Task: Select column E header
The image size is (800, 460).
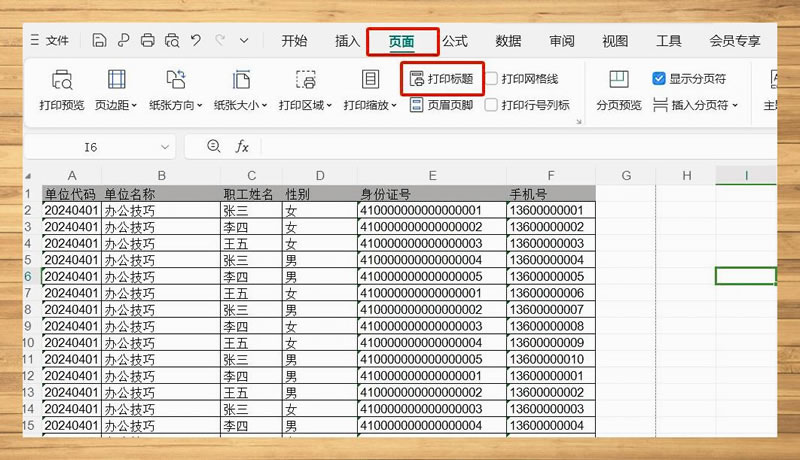Action: 432,176
